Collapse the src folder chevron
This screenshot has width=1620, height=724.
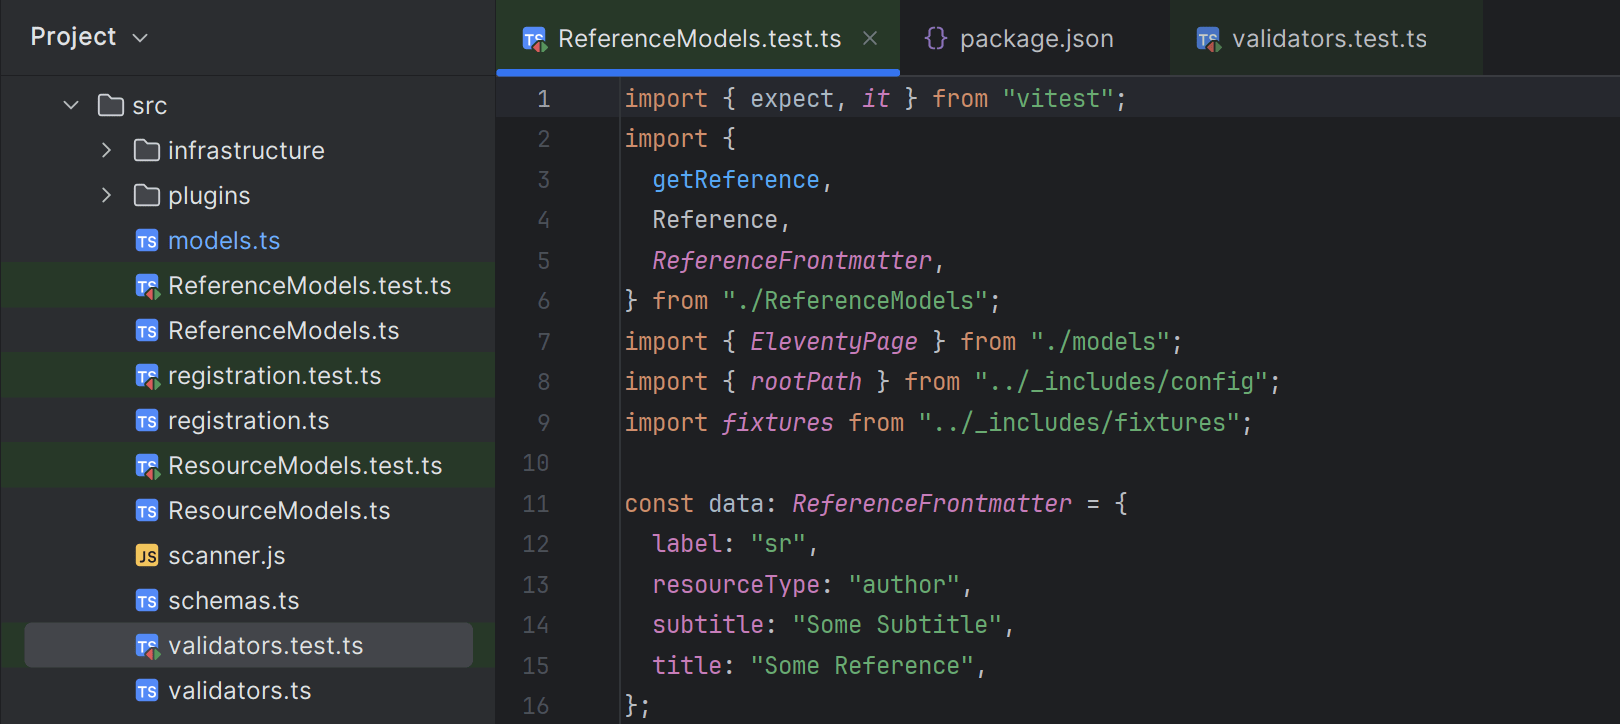click(x=71, y=105)
